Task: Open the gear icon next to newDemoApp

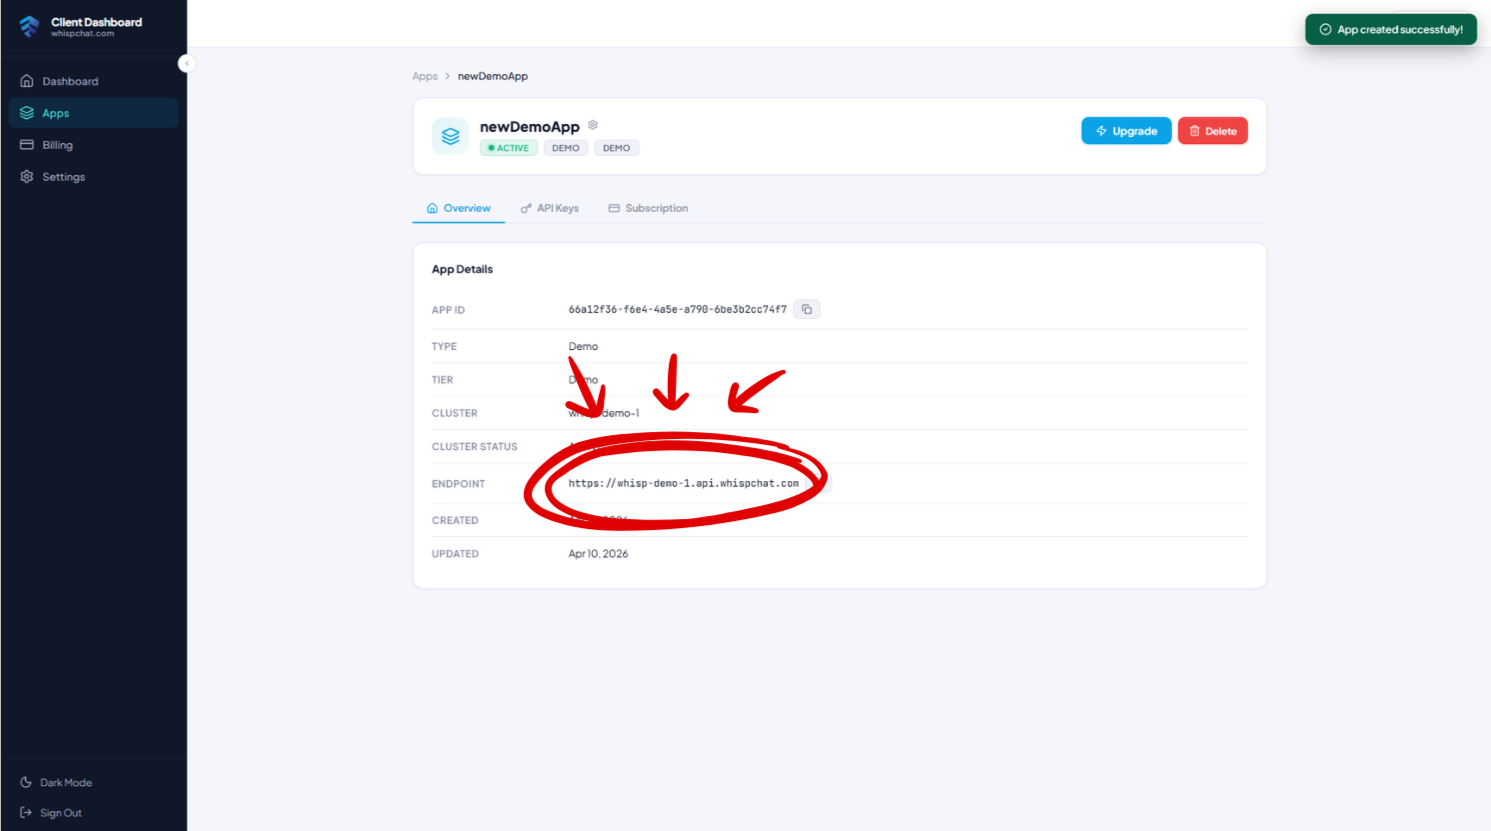Action: pyautogui.click(x=592, y=124)
